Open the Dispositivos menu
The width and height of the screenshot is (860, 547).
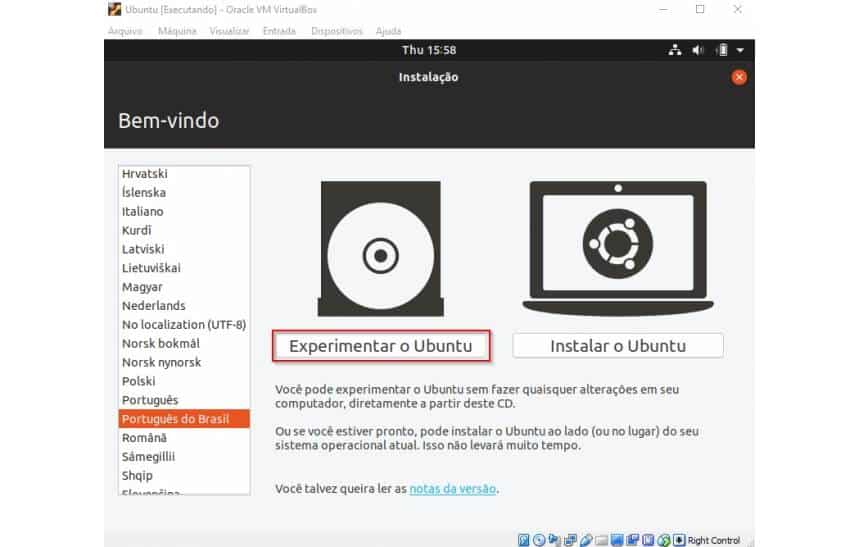click(x=337, y=31)
